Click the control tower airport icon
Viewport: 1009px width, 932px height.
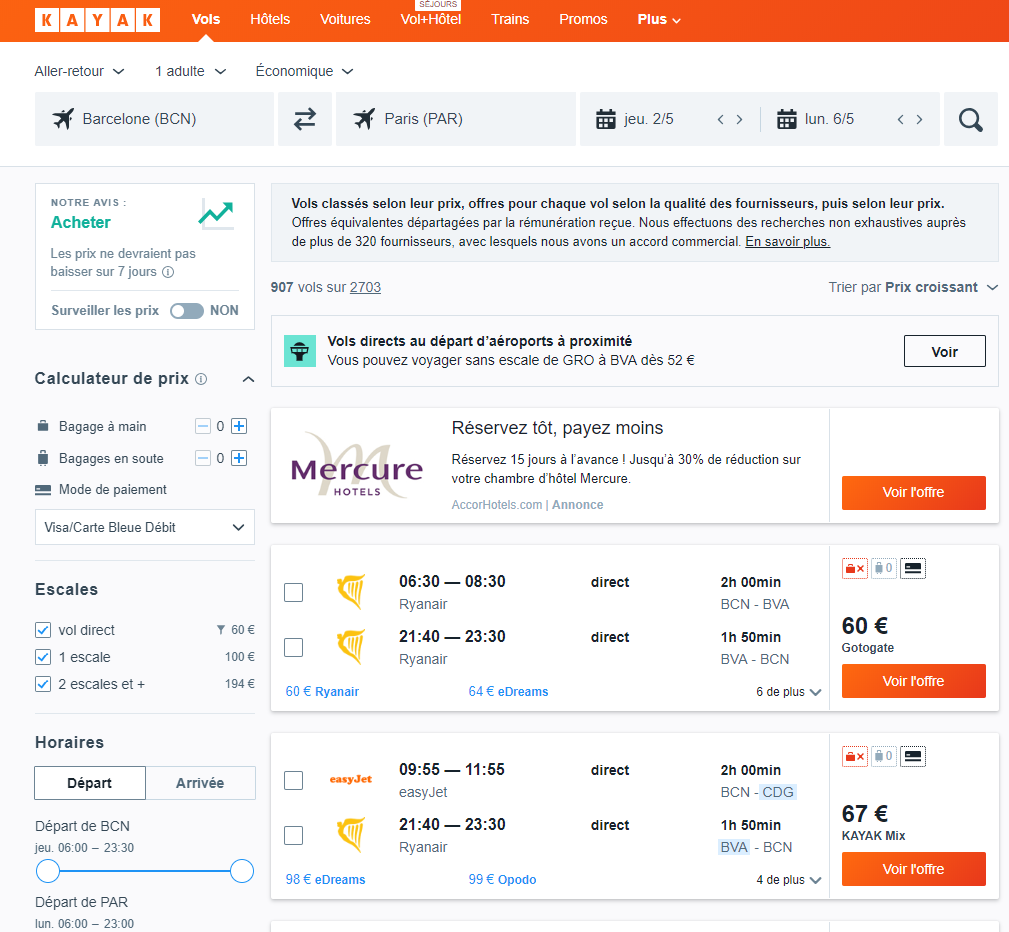coord(300,351)
